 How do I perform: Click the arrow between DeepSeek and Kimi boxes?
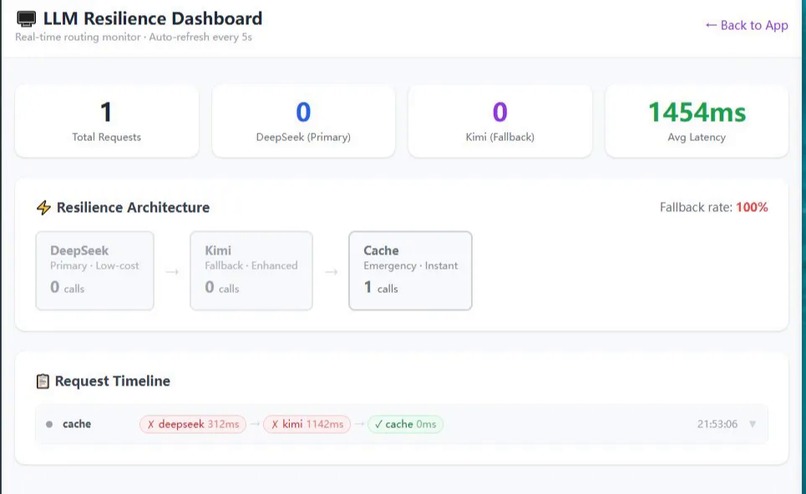pyautogui.click(x=172, y=271)
